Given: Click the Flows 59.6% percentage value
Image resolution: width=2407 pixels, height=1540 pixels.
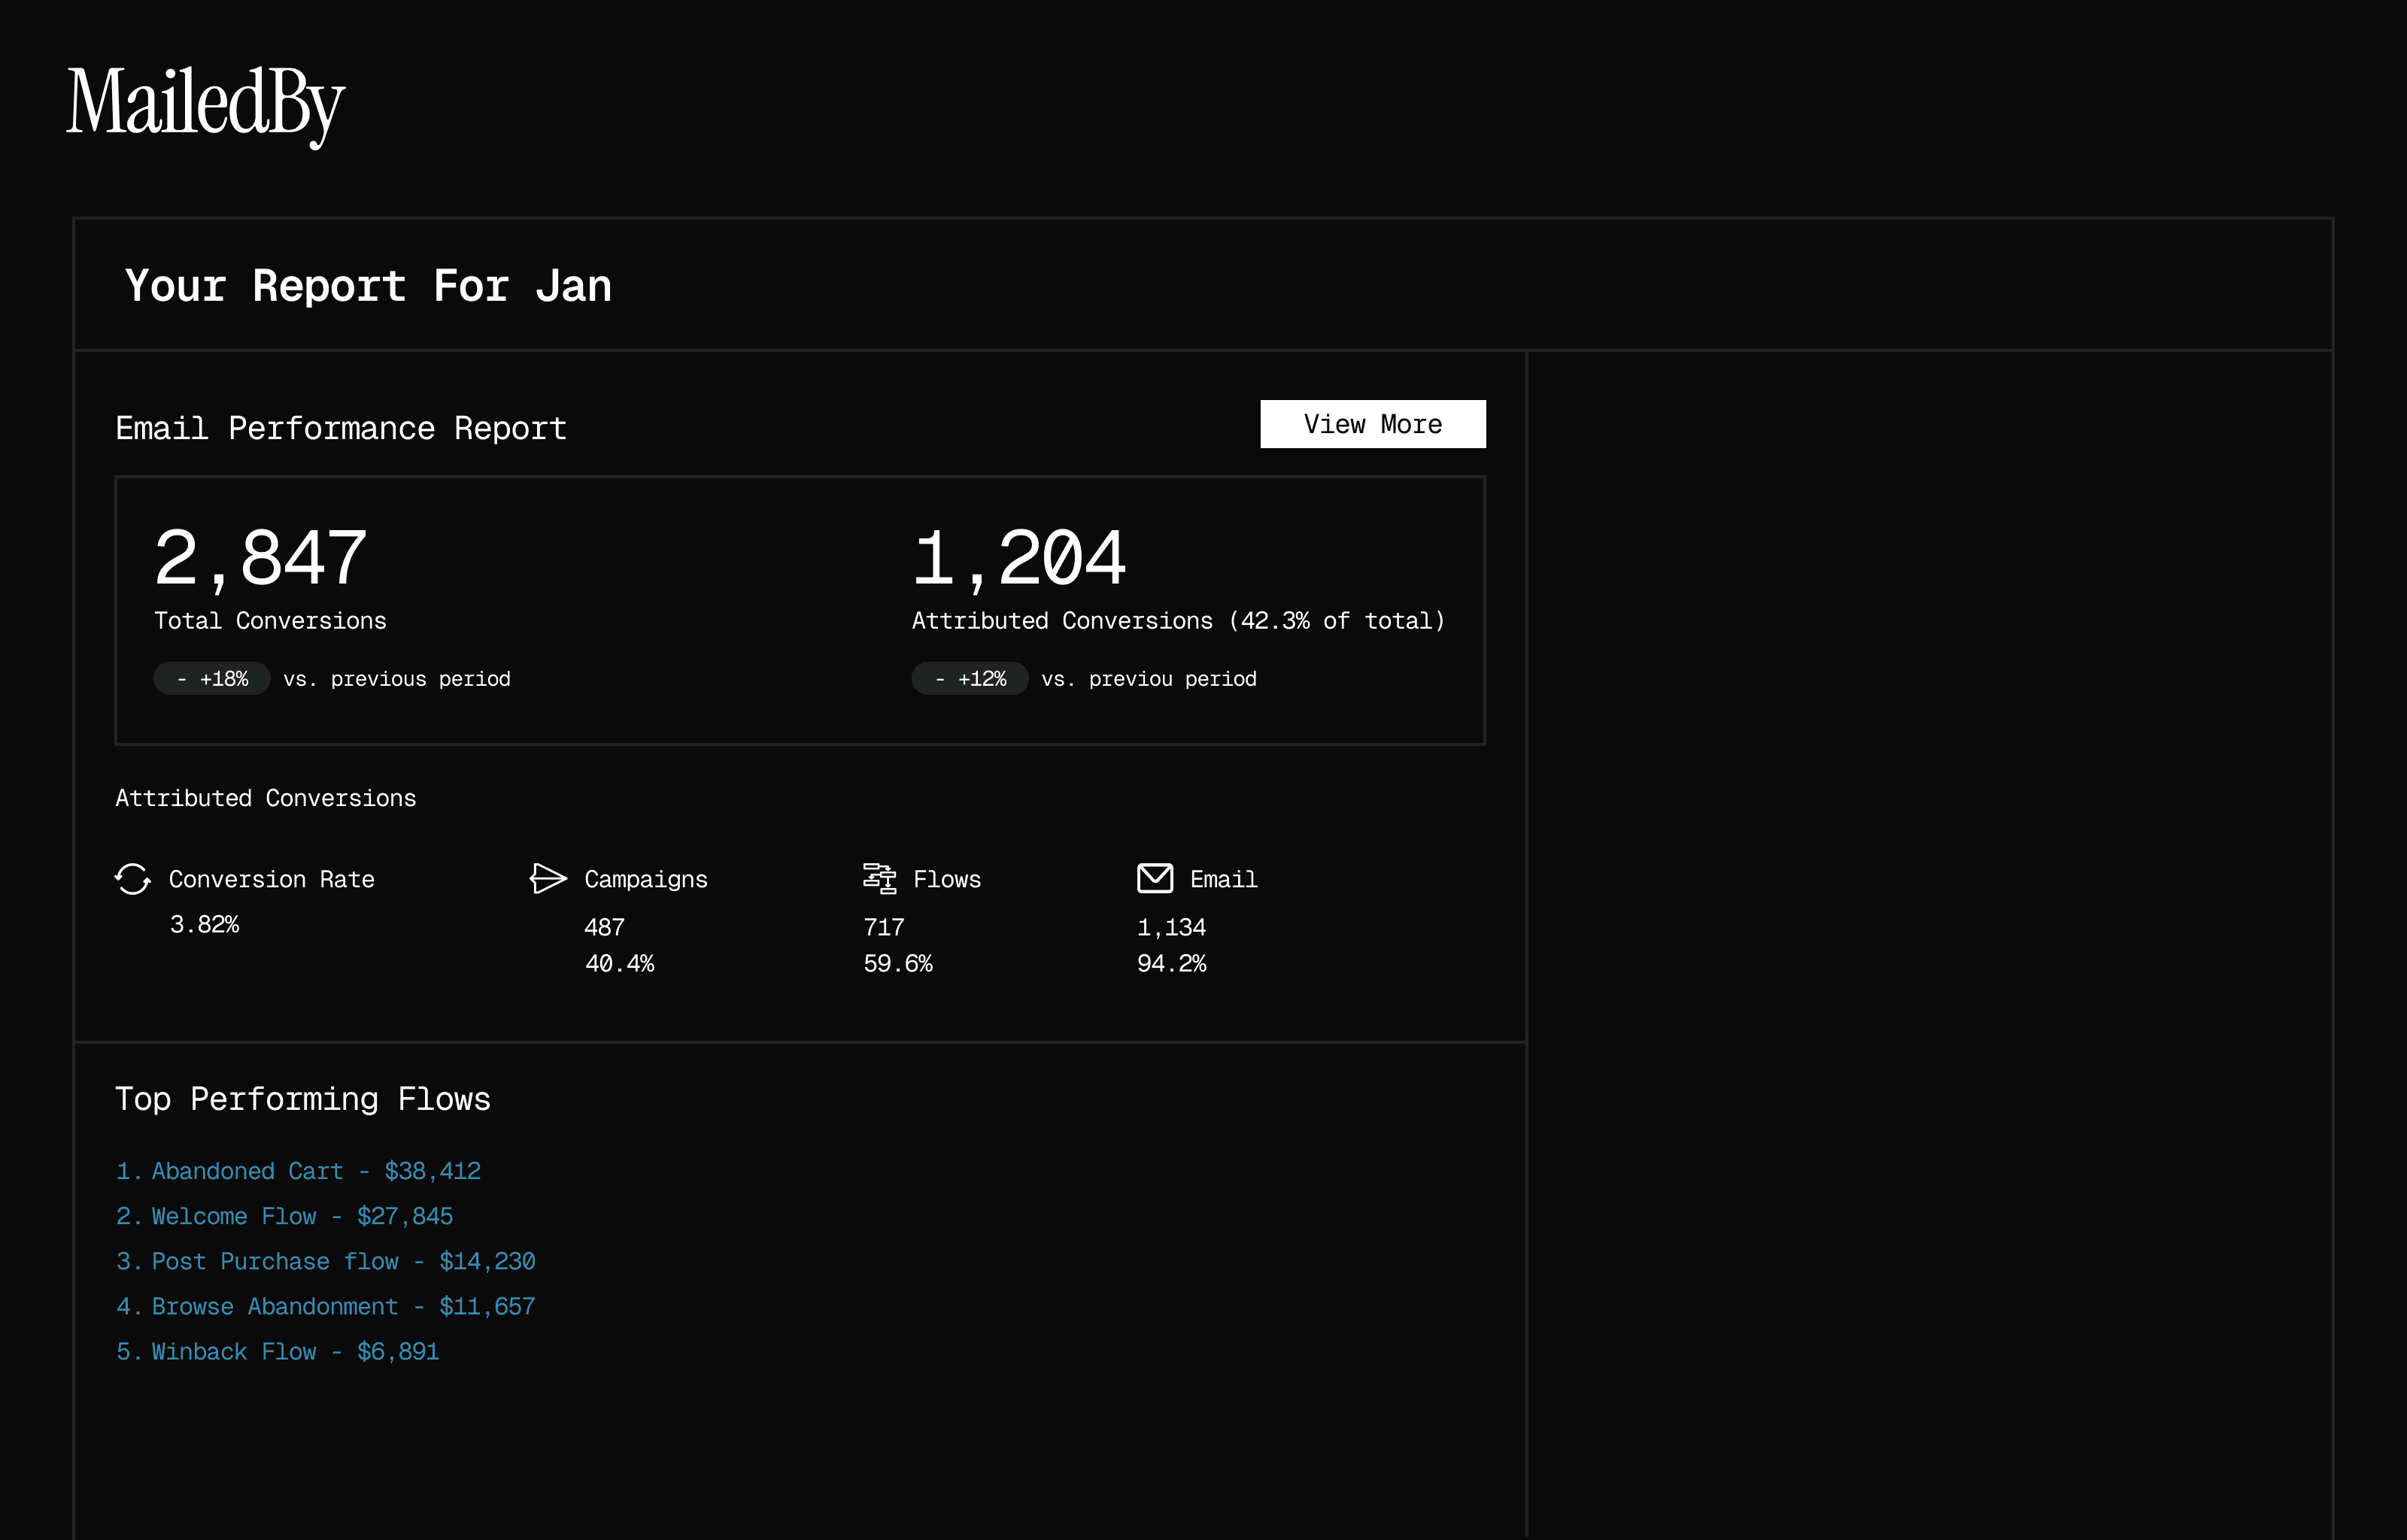Looking at the screenshot, I should [x=898, y=963].
